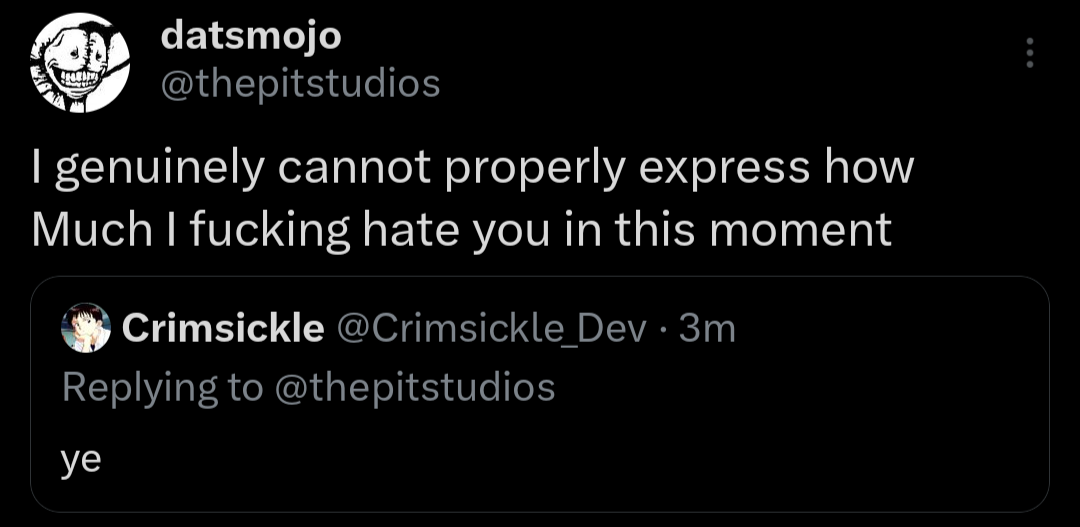
Task: Click Crimsickle's small profile avatar
Action: [x=86, y=328]
